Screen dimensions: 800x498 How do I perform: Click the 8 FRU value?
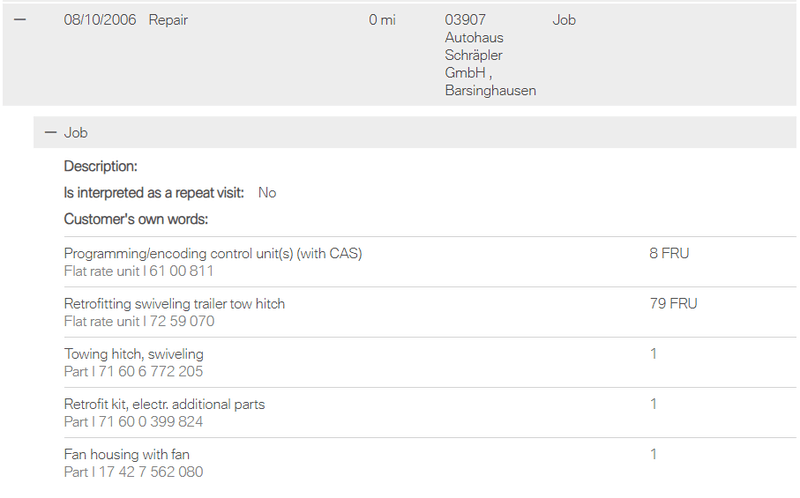669,254
